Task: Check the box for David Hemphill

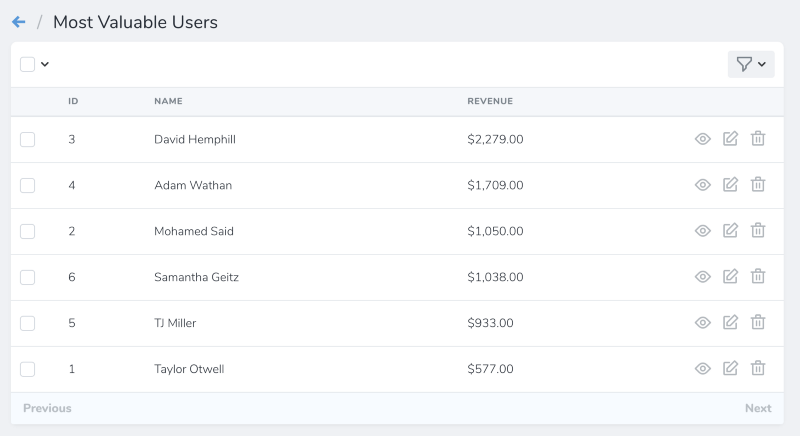Action: (27, 139)
